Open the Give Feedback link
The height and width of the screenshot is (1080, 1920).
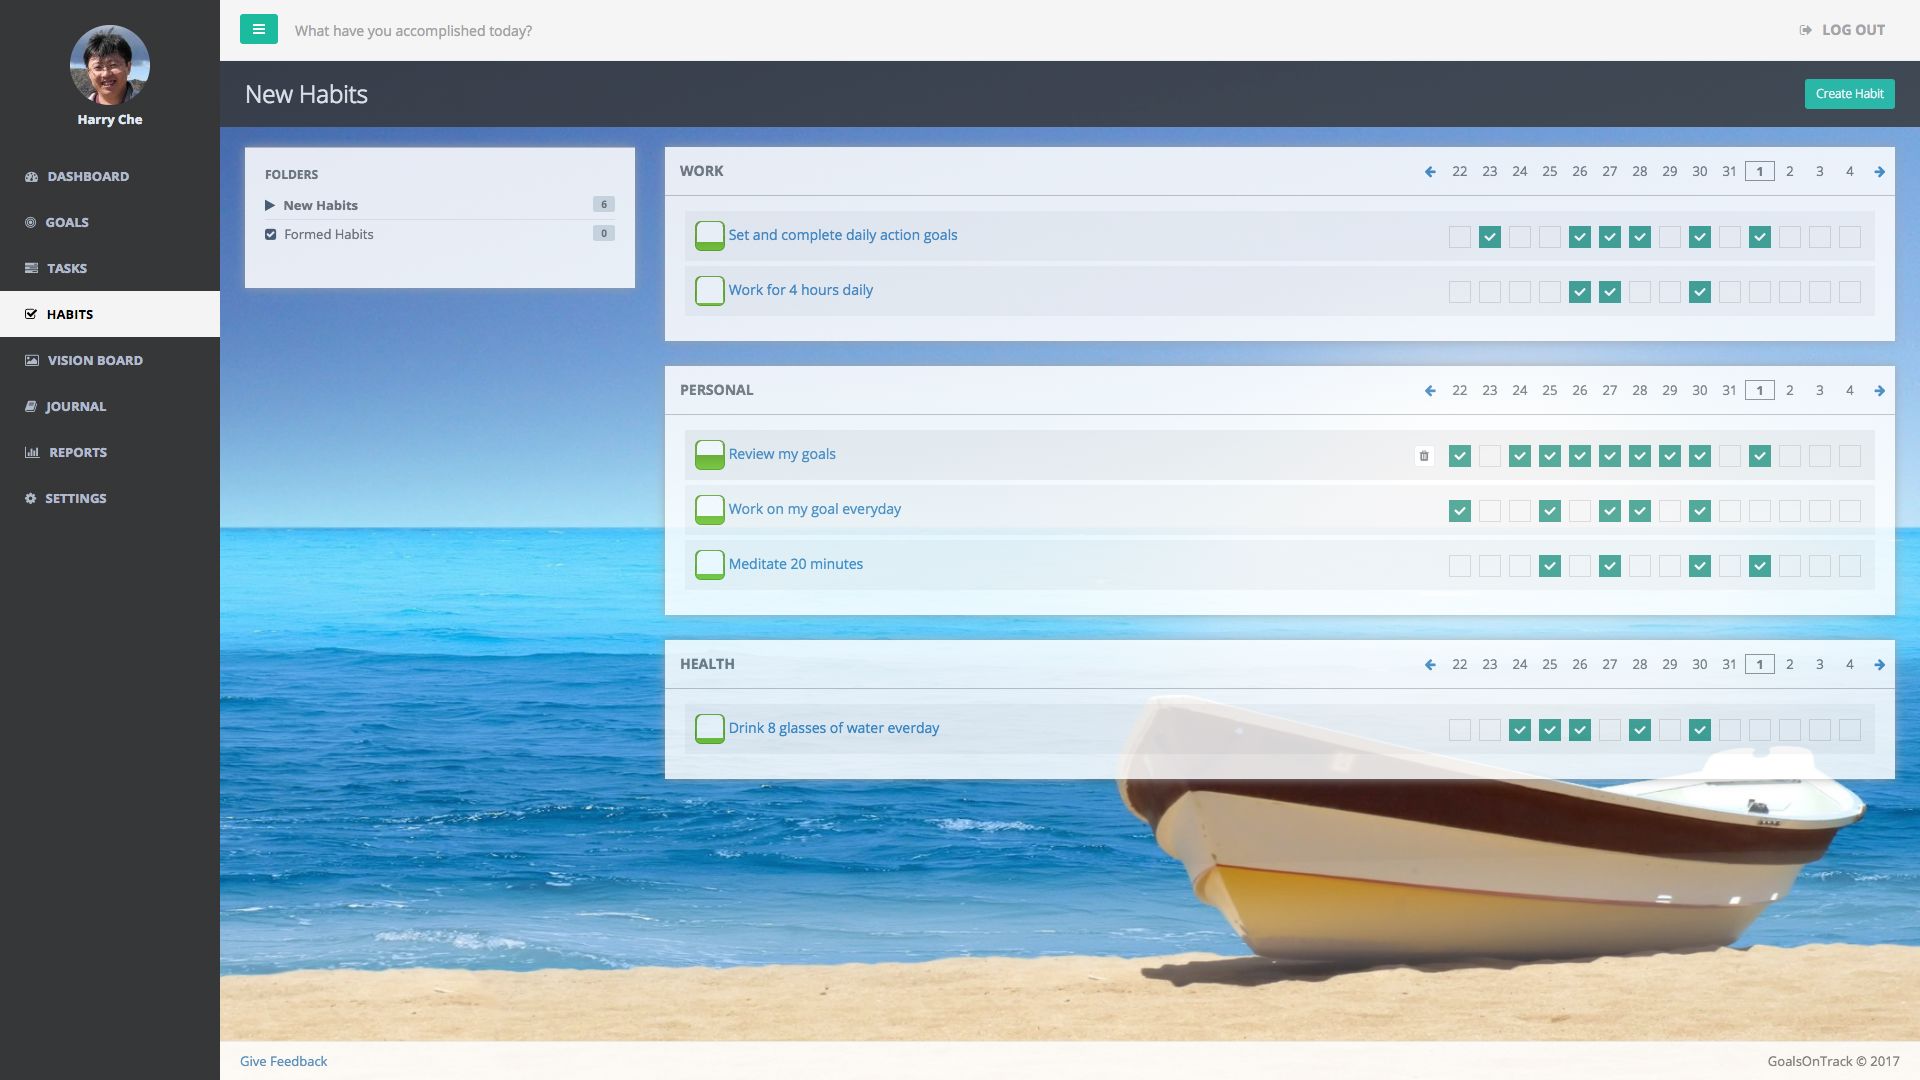pyautogui.click(x=283, y=1061)
